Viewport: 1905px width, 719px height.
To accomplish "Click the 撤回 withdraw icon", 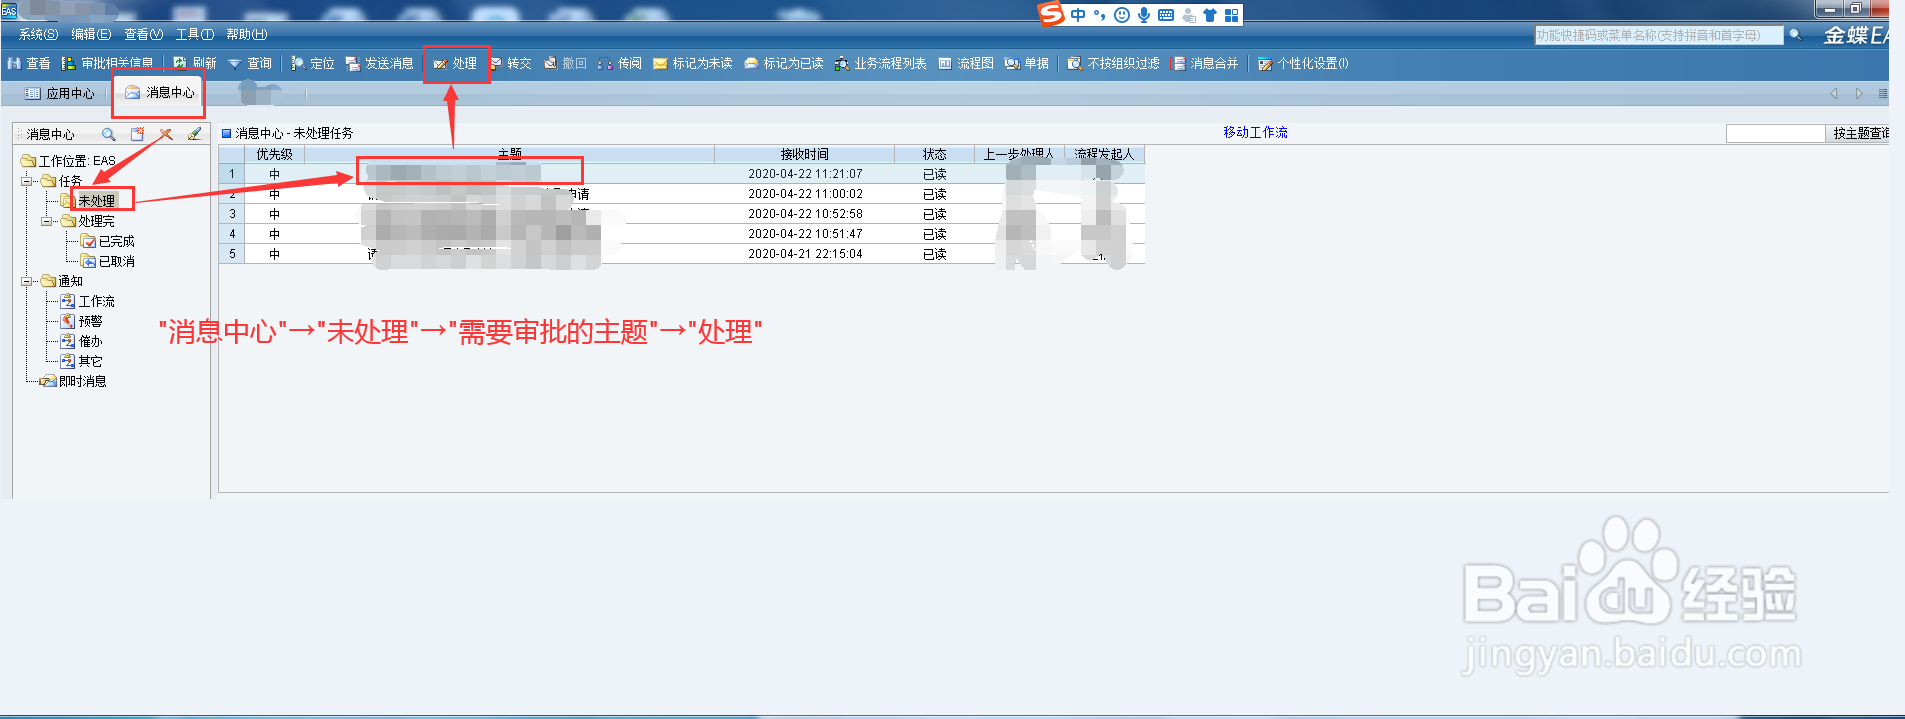I will pos(550,63).
